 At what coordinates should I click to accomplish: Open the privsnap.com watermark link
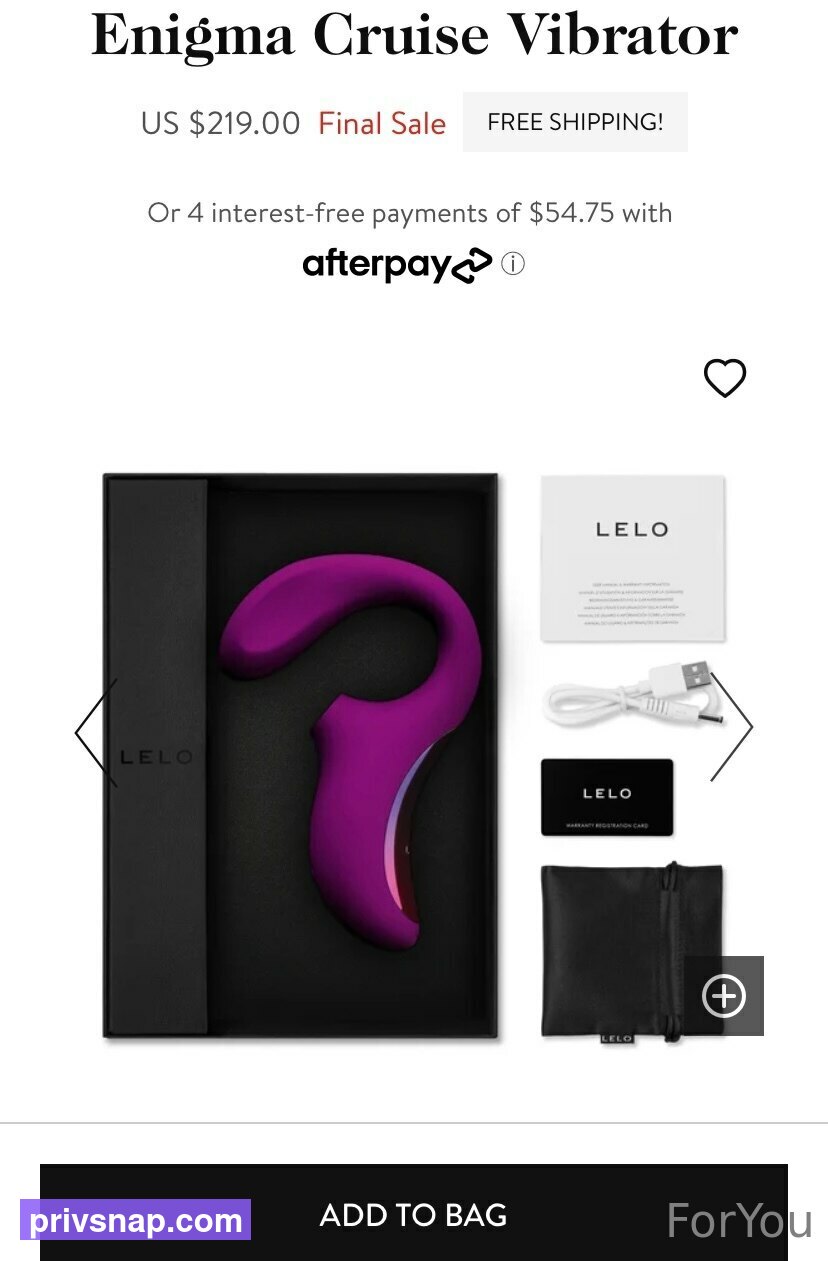click(135, 1220)
